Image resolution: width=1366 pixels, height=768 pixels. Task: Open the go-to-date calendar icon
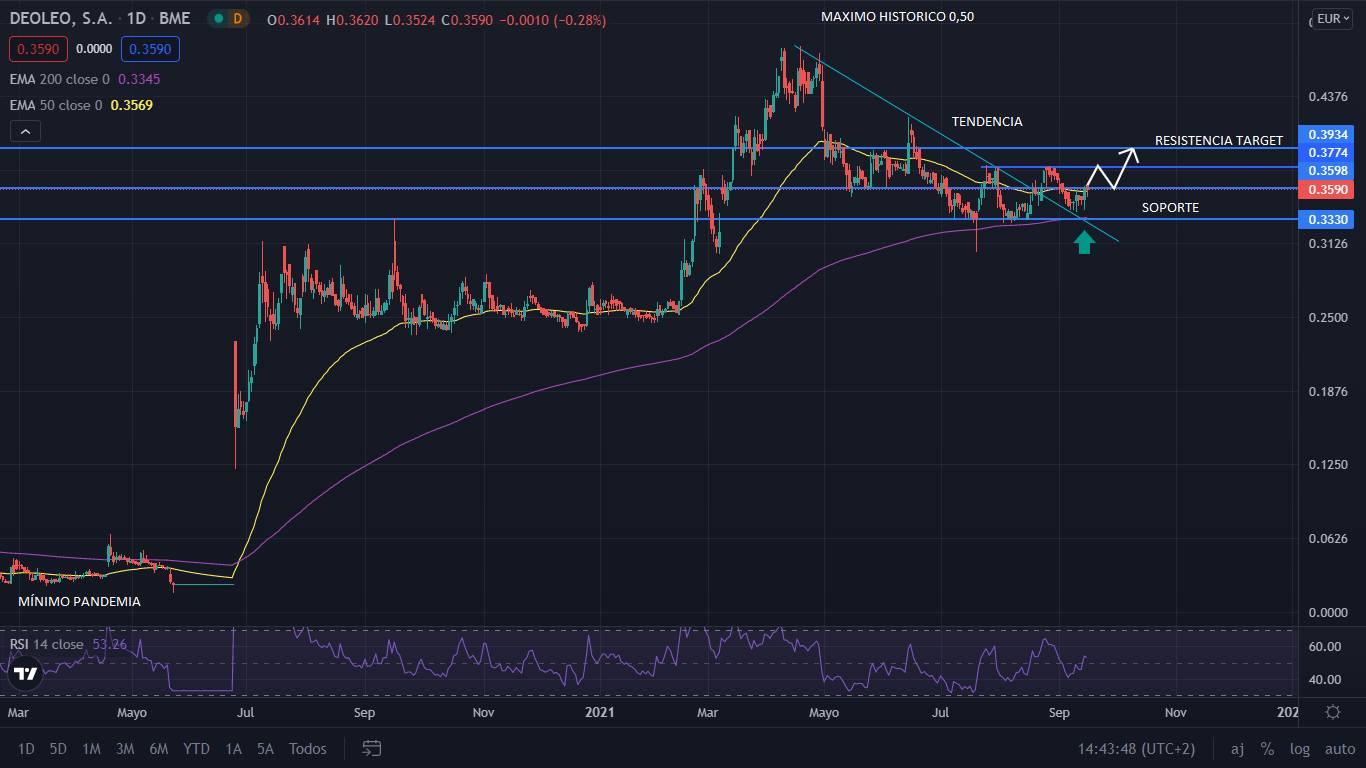tap(372, 748)
